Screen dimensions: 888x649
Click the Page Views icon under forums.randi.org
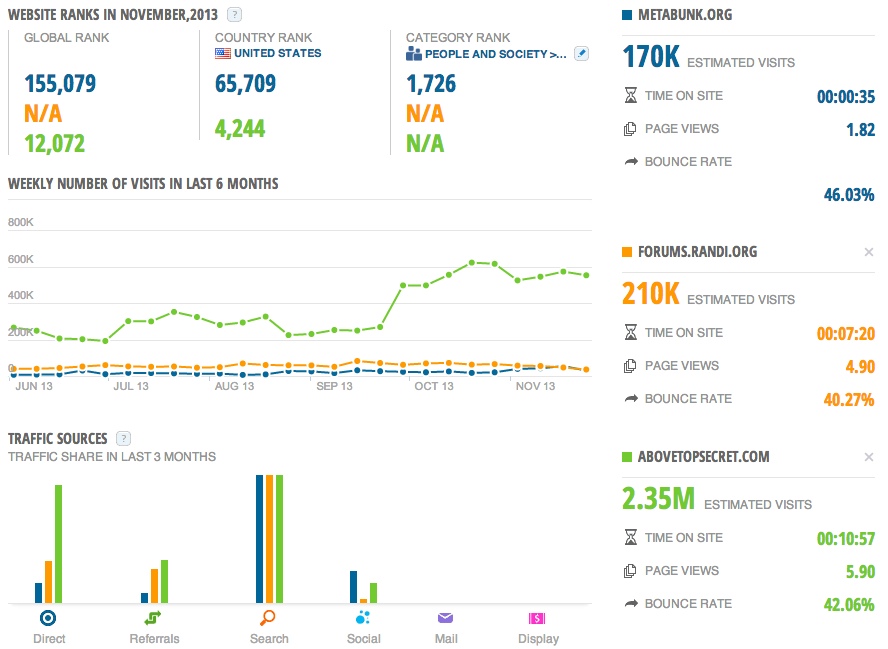(630, 365)
